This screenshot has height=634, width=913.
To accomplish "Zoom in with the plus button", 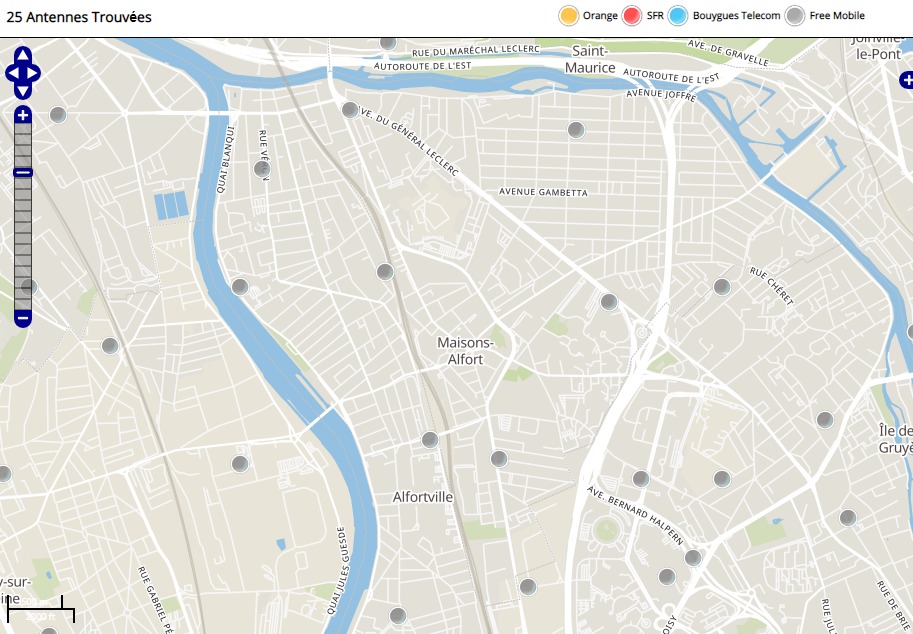I will click(x=22, y=115).
